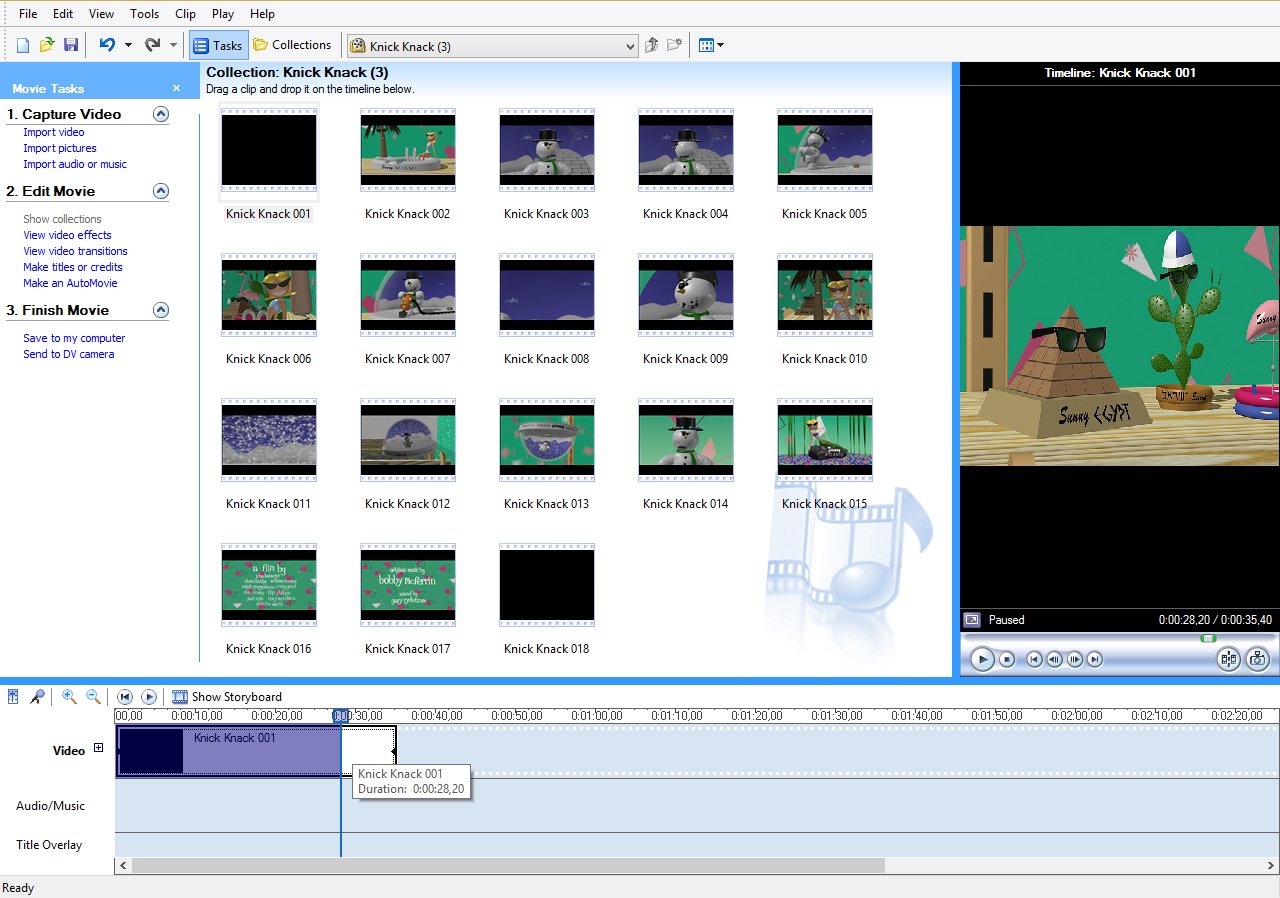Open the redo history dropdown arrow
This screenshot has height=898, width=1280.
click(x=173, y=45)
